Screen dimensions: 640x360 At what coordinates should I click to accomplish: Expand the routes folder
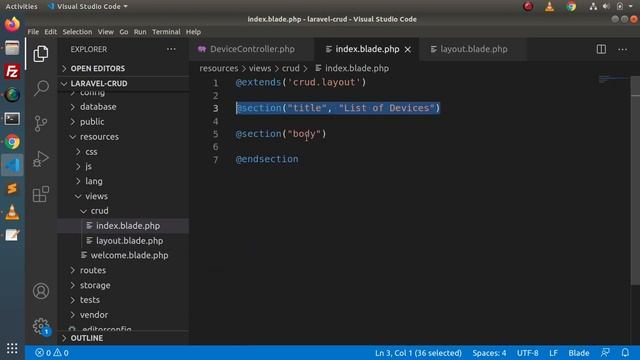coord(93,270)
